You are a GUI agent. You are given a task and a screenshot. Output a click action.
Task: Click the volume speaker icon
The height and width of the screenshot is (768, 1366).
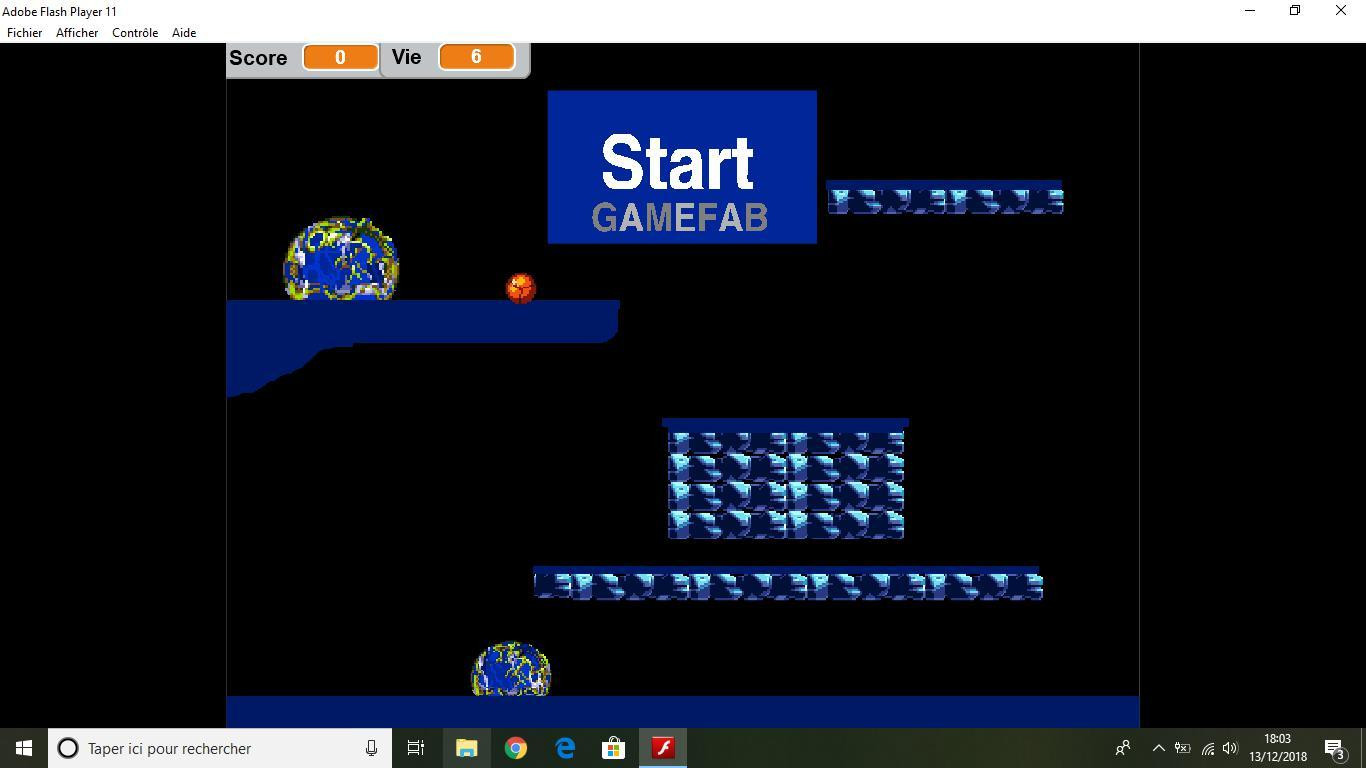[1231, 748]
